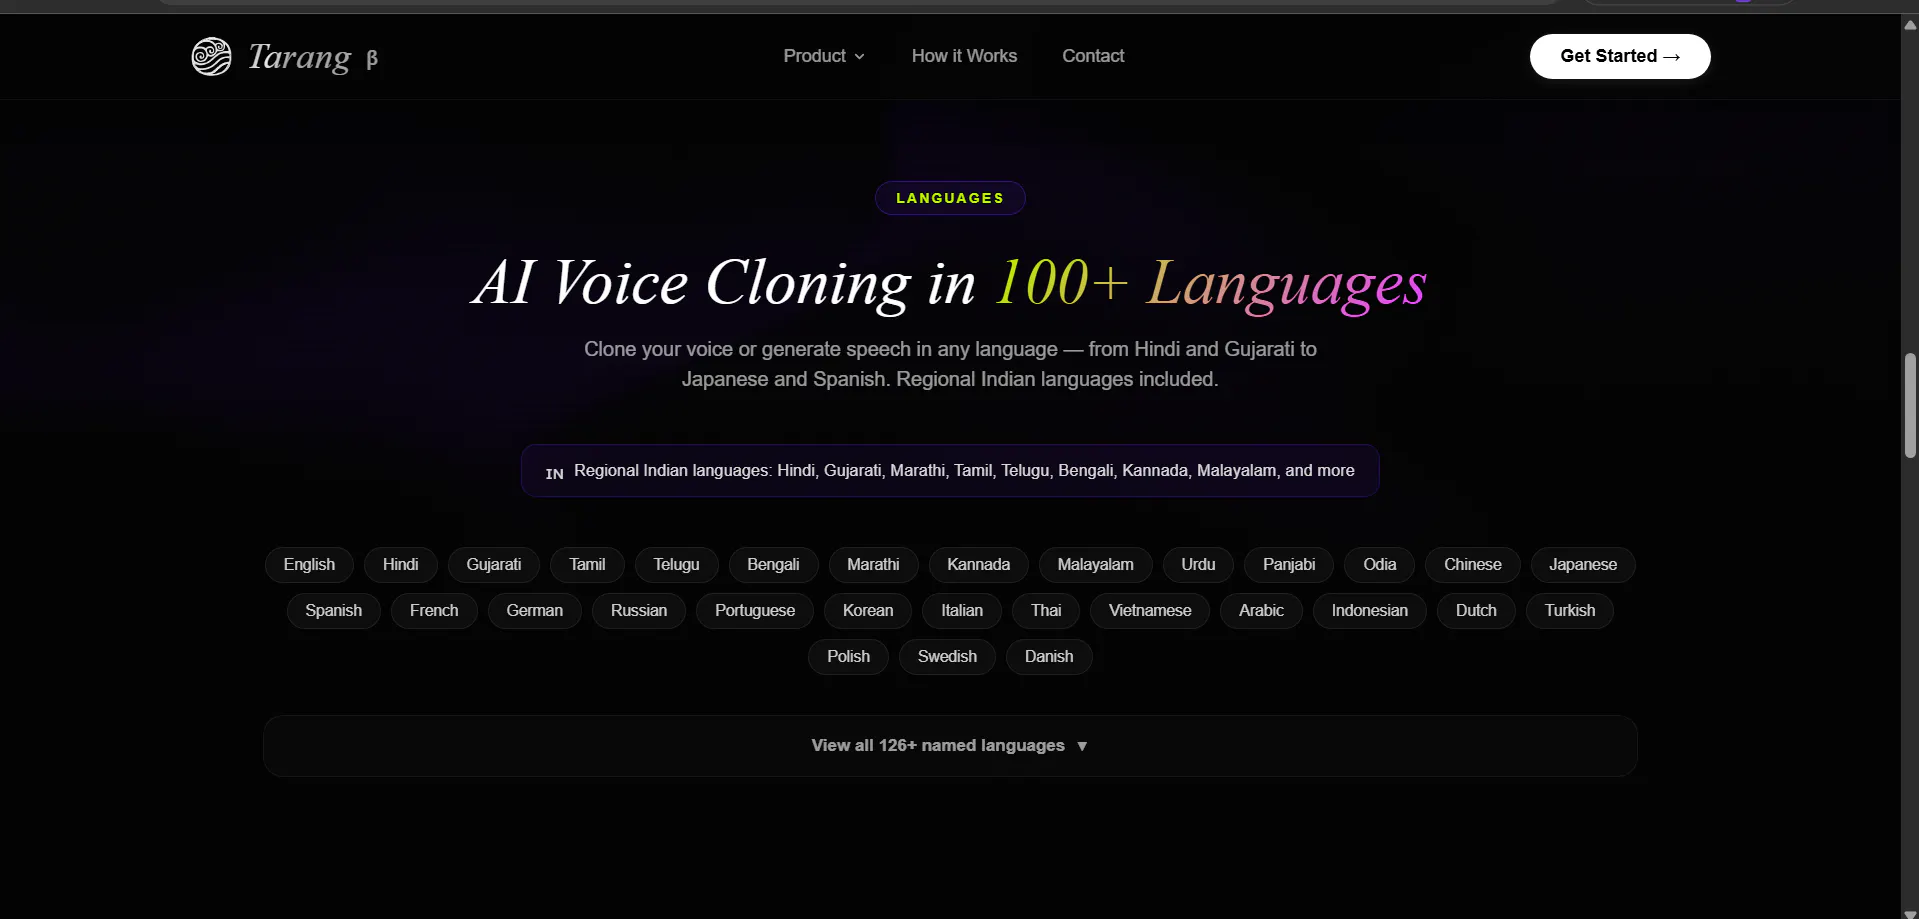Click the French chip

click(434, 611)
